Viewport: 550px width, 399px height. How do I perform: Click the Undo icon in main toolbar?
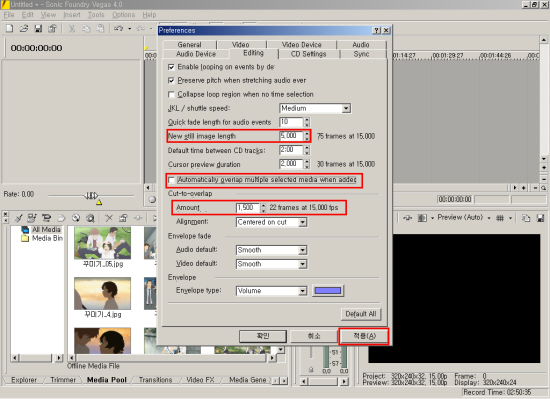[118, 28]
